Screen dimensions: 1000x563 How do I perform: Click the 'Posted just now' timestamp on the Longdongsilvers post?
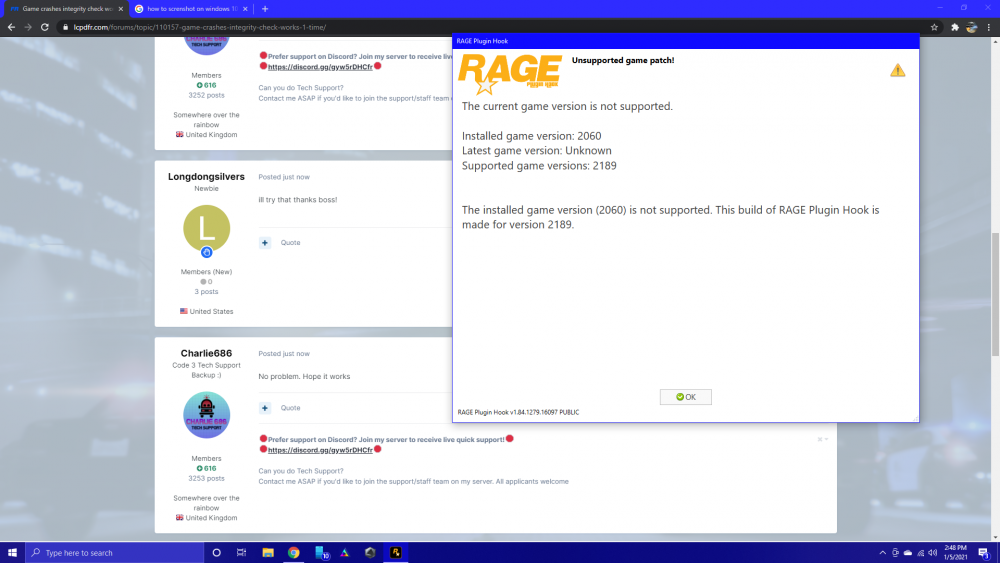pyautogui.click(x=284, y=177)
